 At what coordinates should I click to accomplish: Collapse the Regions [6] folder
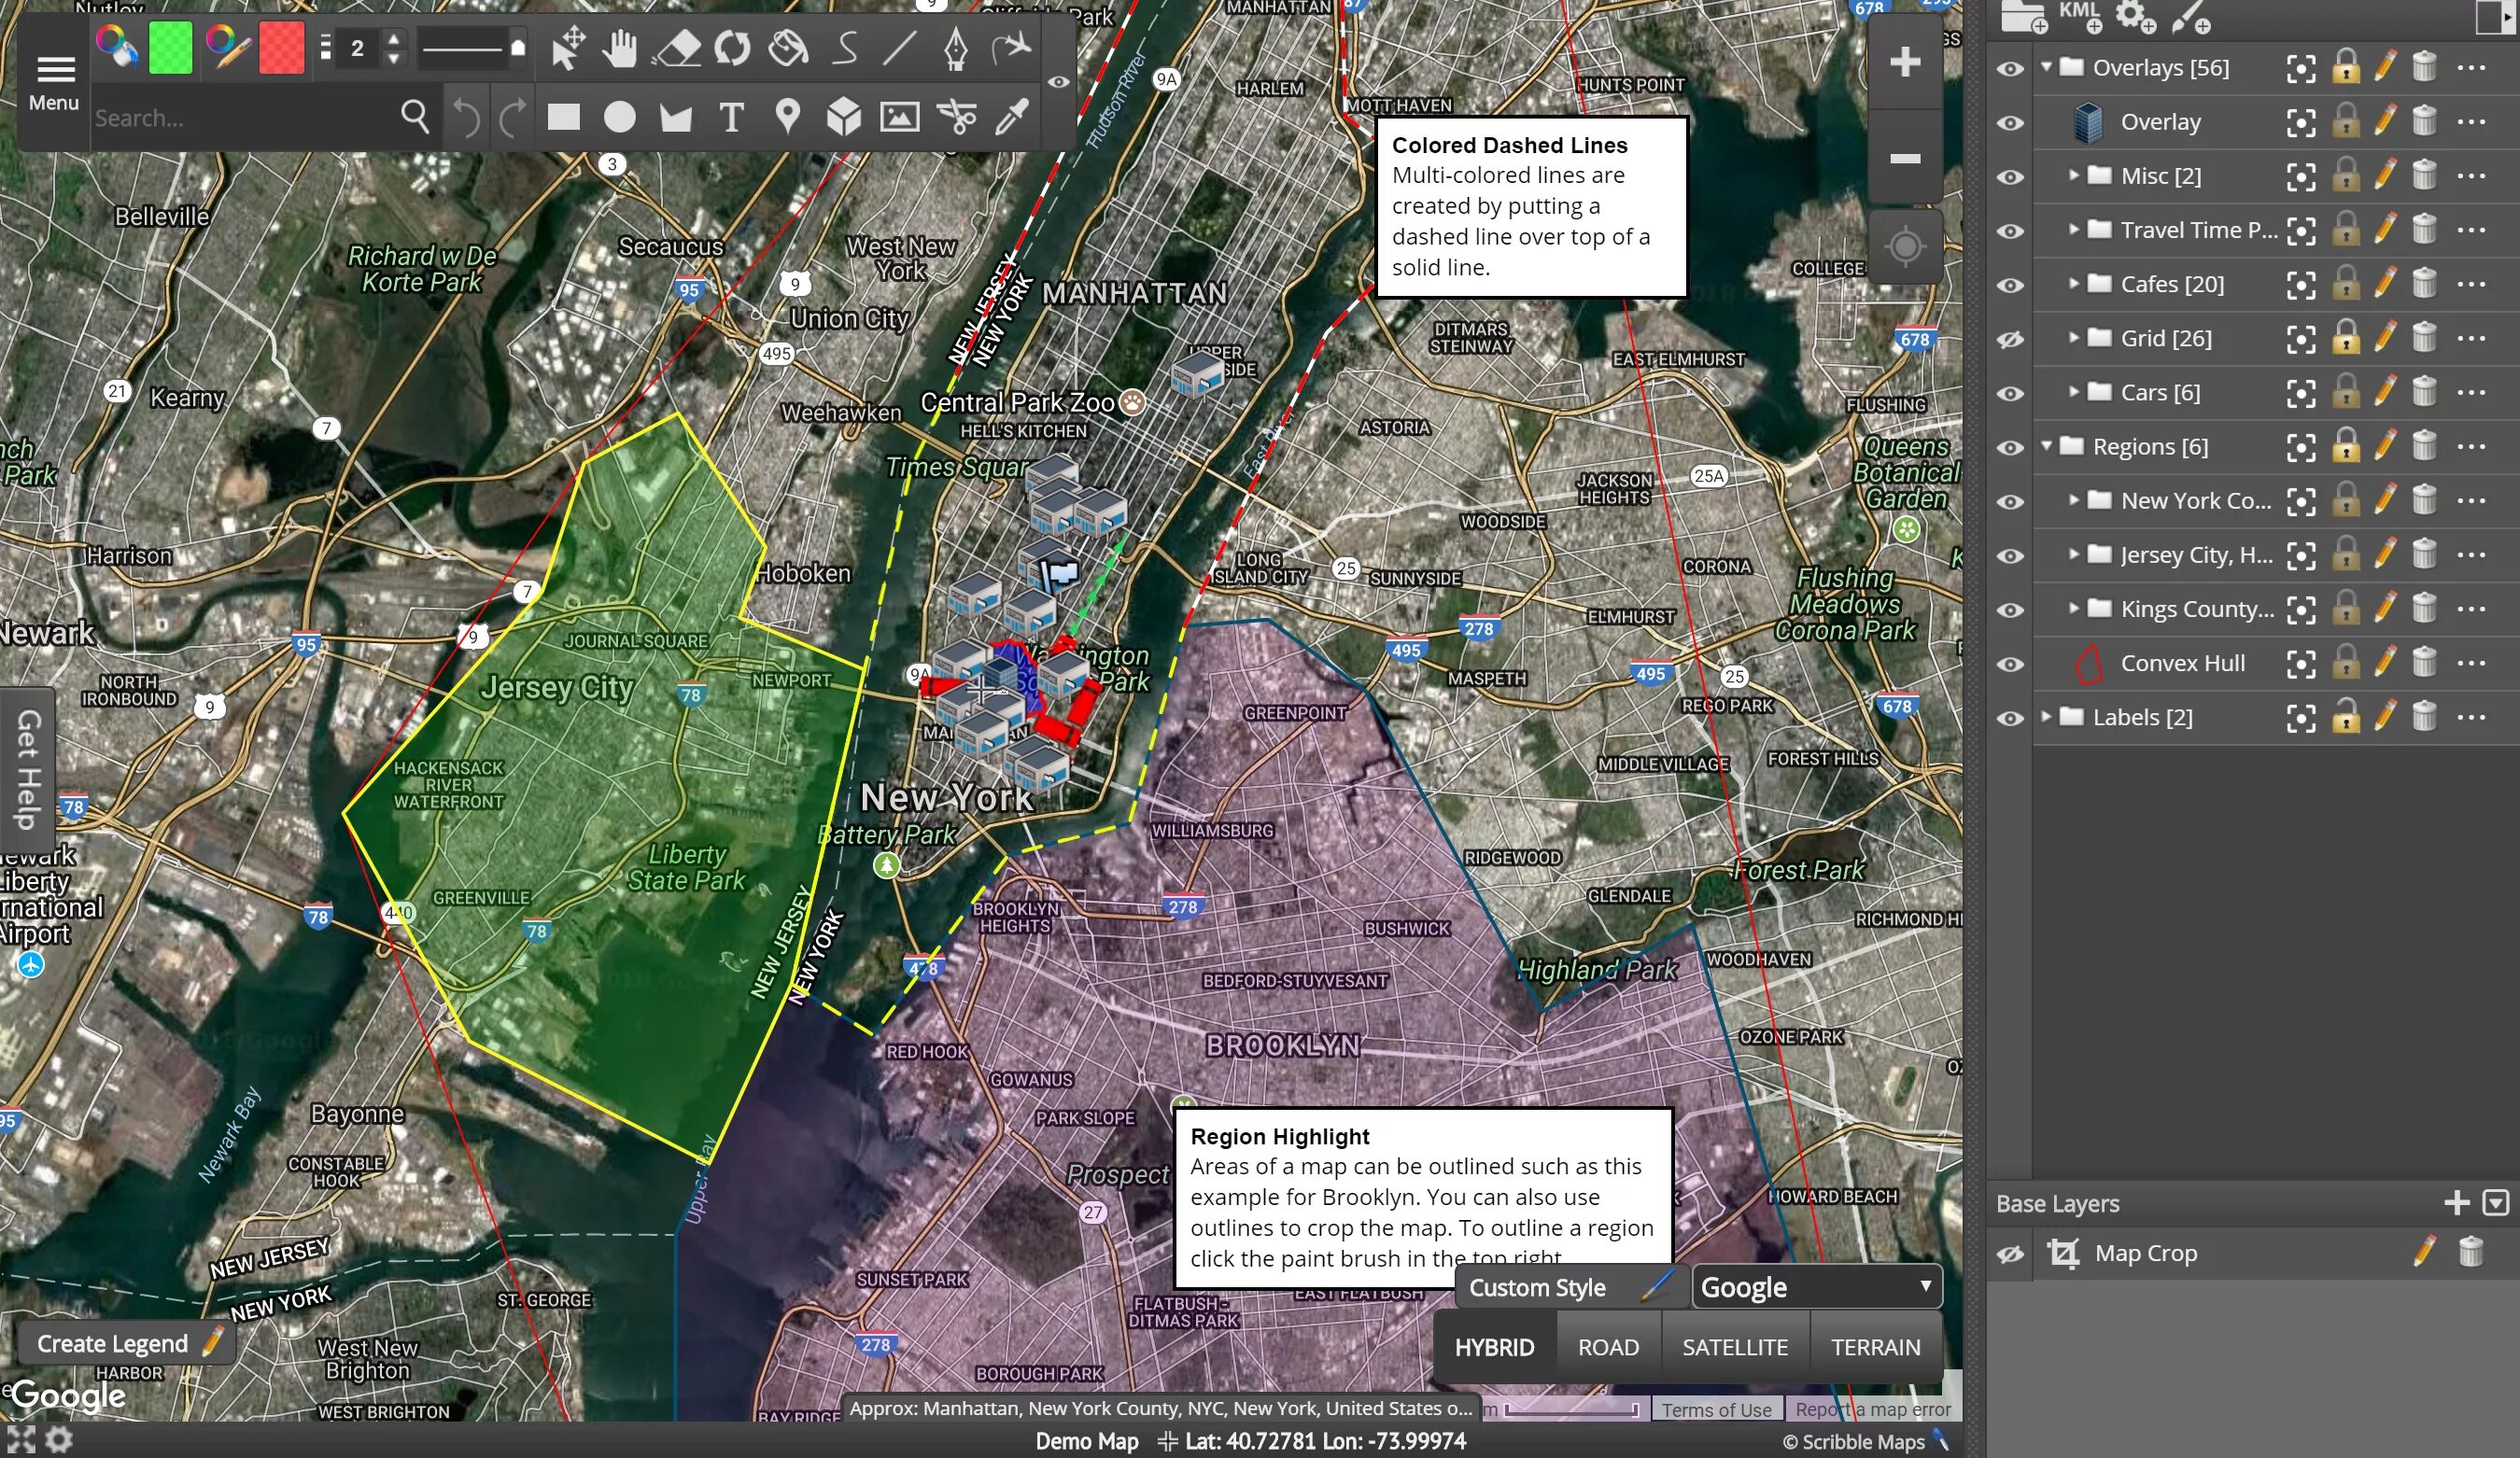point(2046,445)
